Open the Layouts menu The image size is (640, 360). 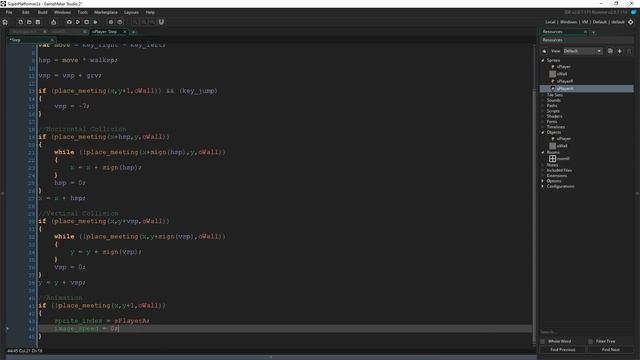pos(131,12)
